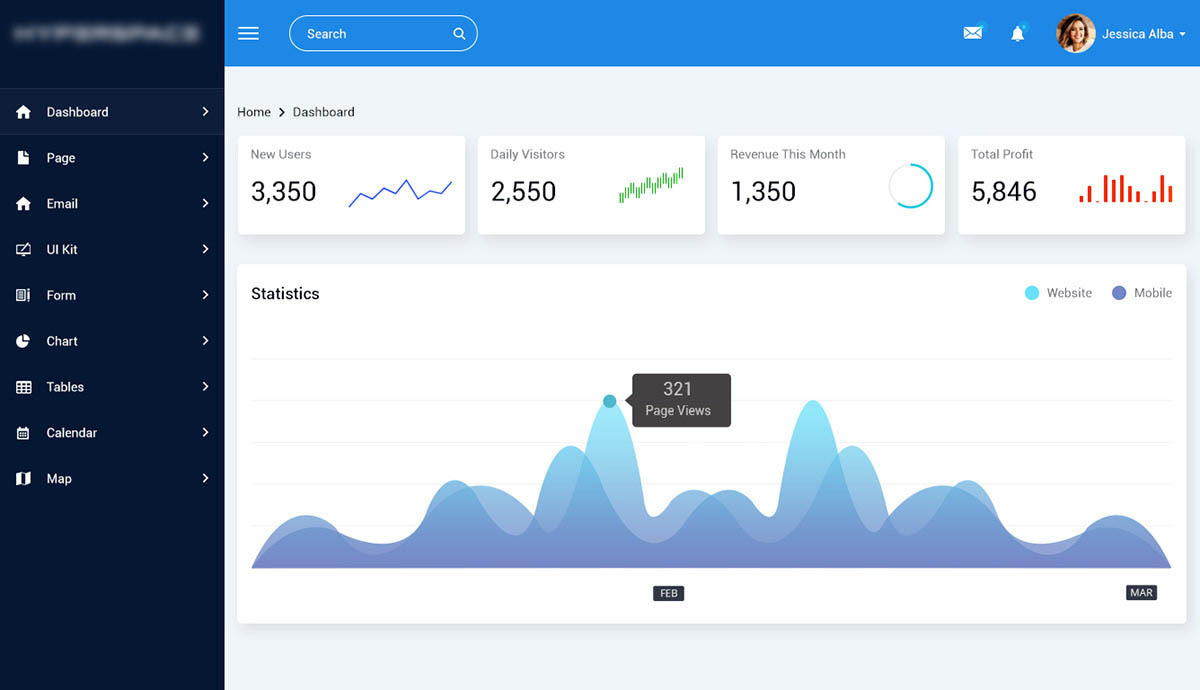The height and width of the screenshot is (690, 1200).
Task: Expand the Page menu chevron
Action: click(205, 158)
